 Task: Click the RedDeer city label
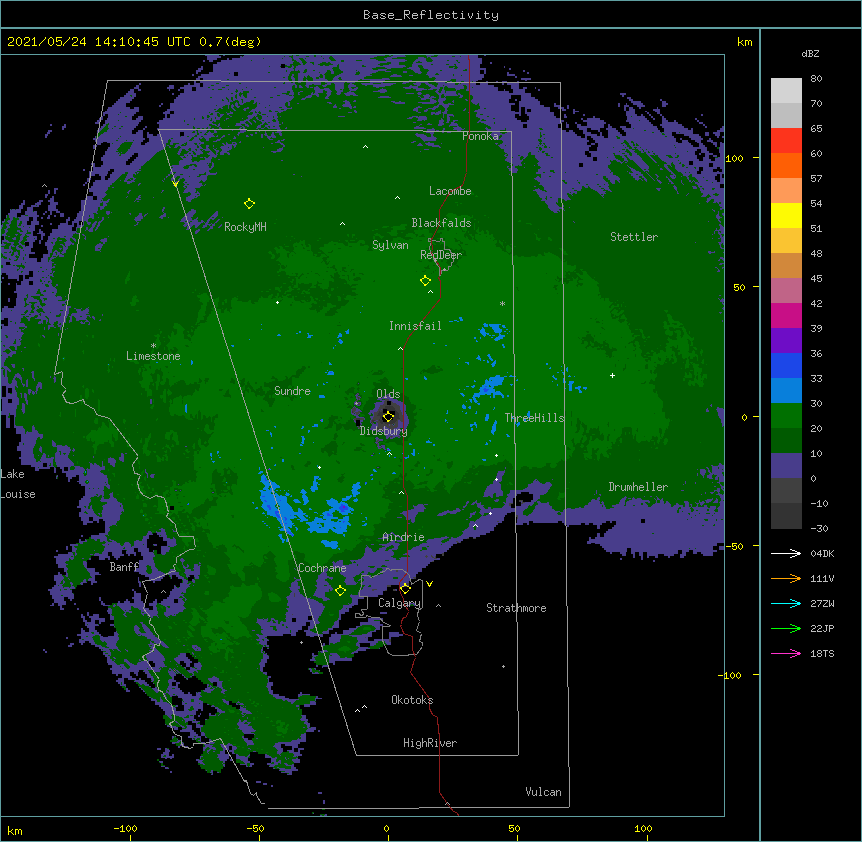[440, 255]
